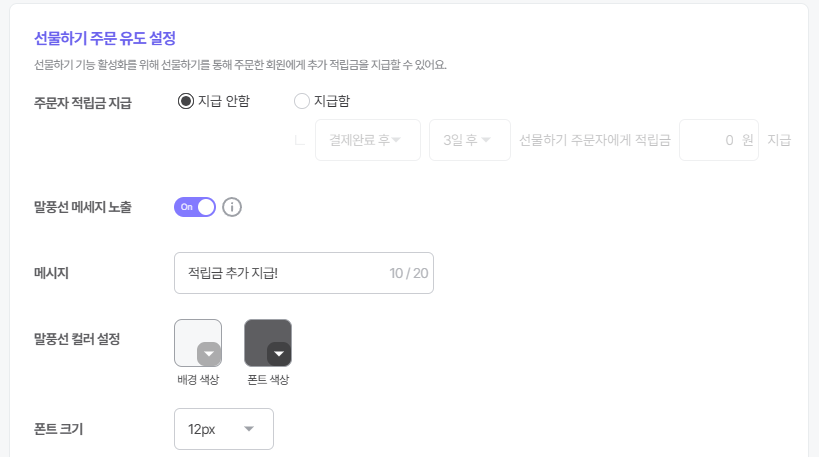Open the 배경 색상 swatch arrow icon
This screenshot has height=457, width=819.
[209, 354]
